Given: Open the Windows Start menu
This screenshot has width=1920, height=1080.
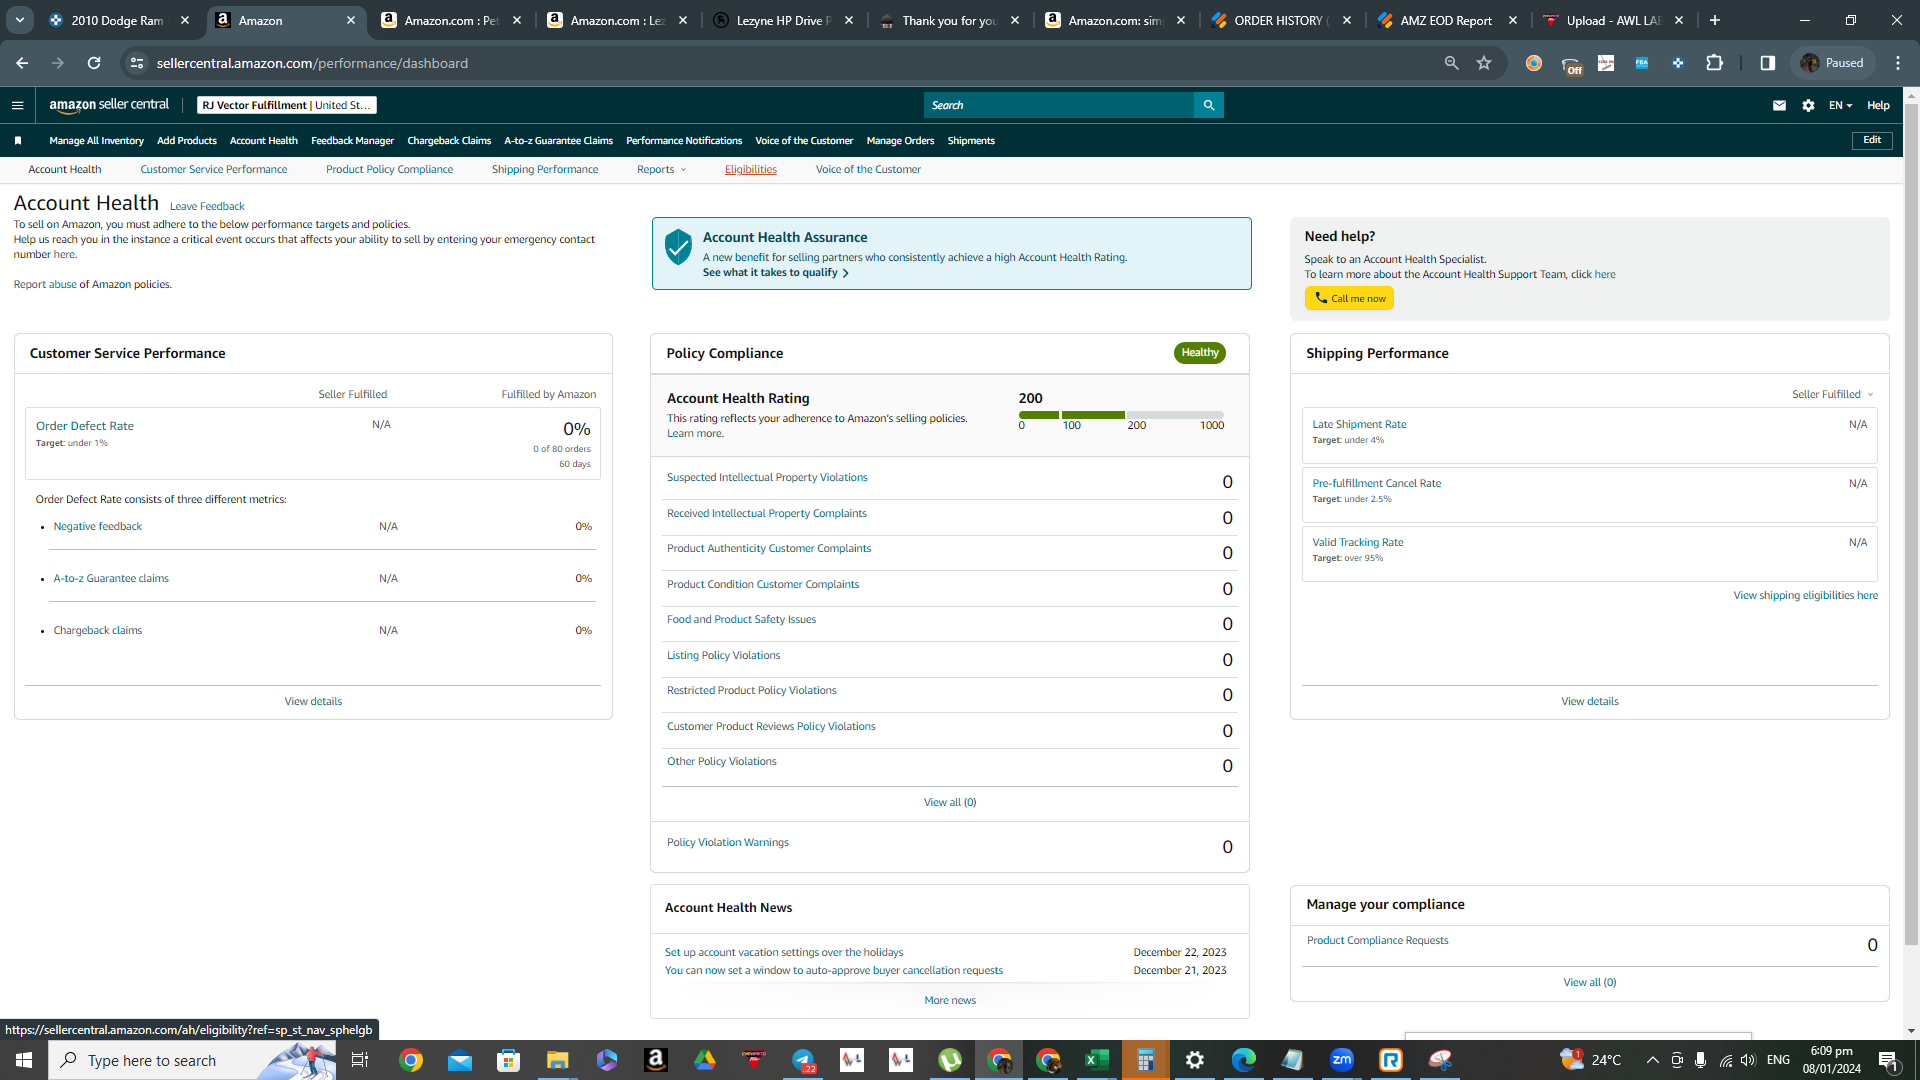Looking at the screenshot, I should point(24,1060).
